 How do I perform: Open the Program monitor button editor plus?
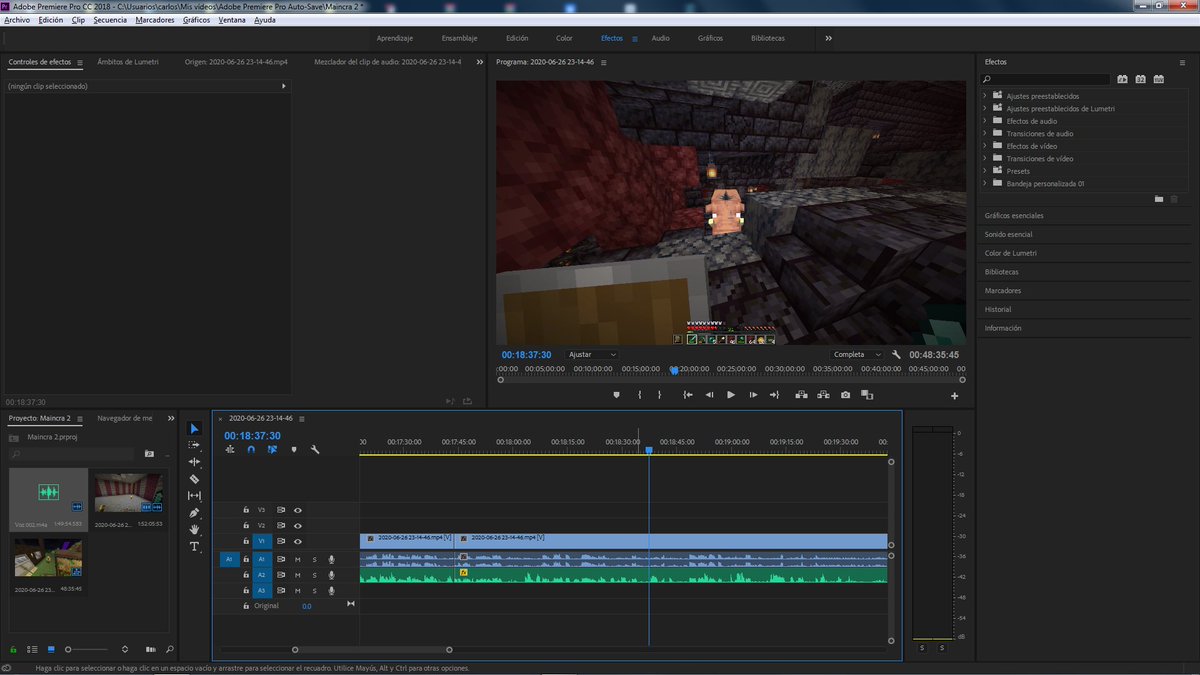pos(954,396)
